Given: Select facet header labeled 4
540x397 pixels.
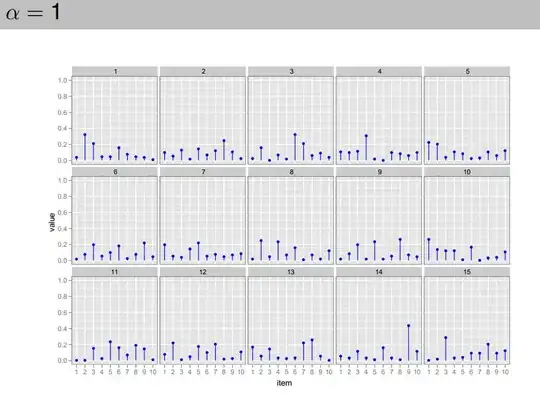Looking at the screenshot, I should pos(379,71).
